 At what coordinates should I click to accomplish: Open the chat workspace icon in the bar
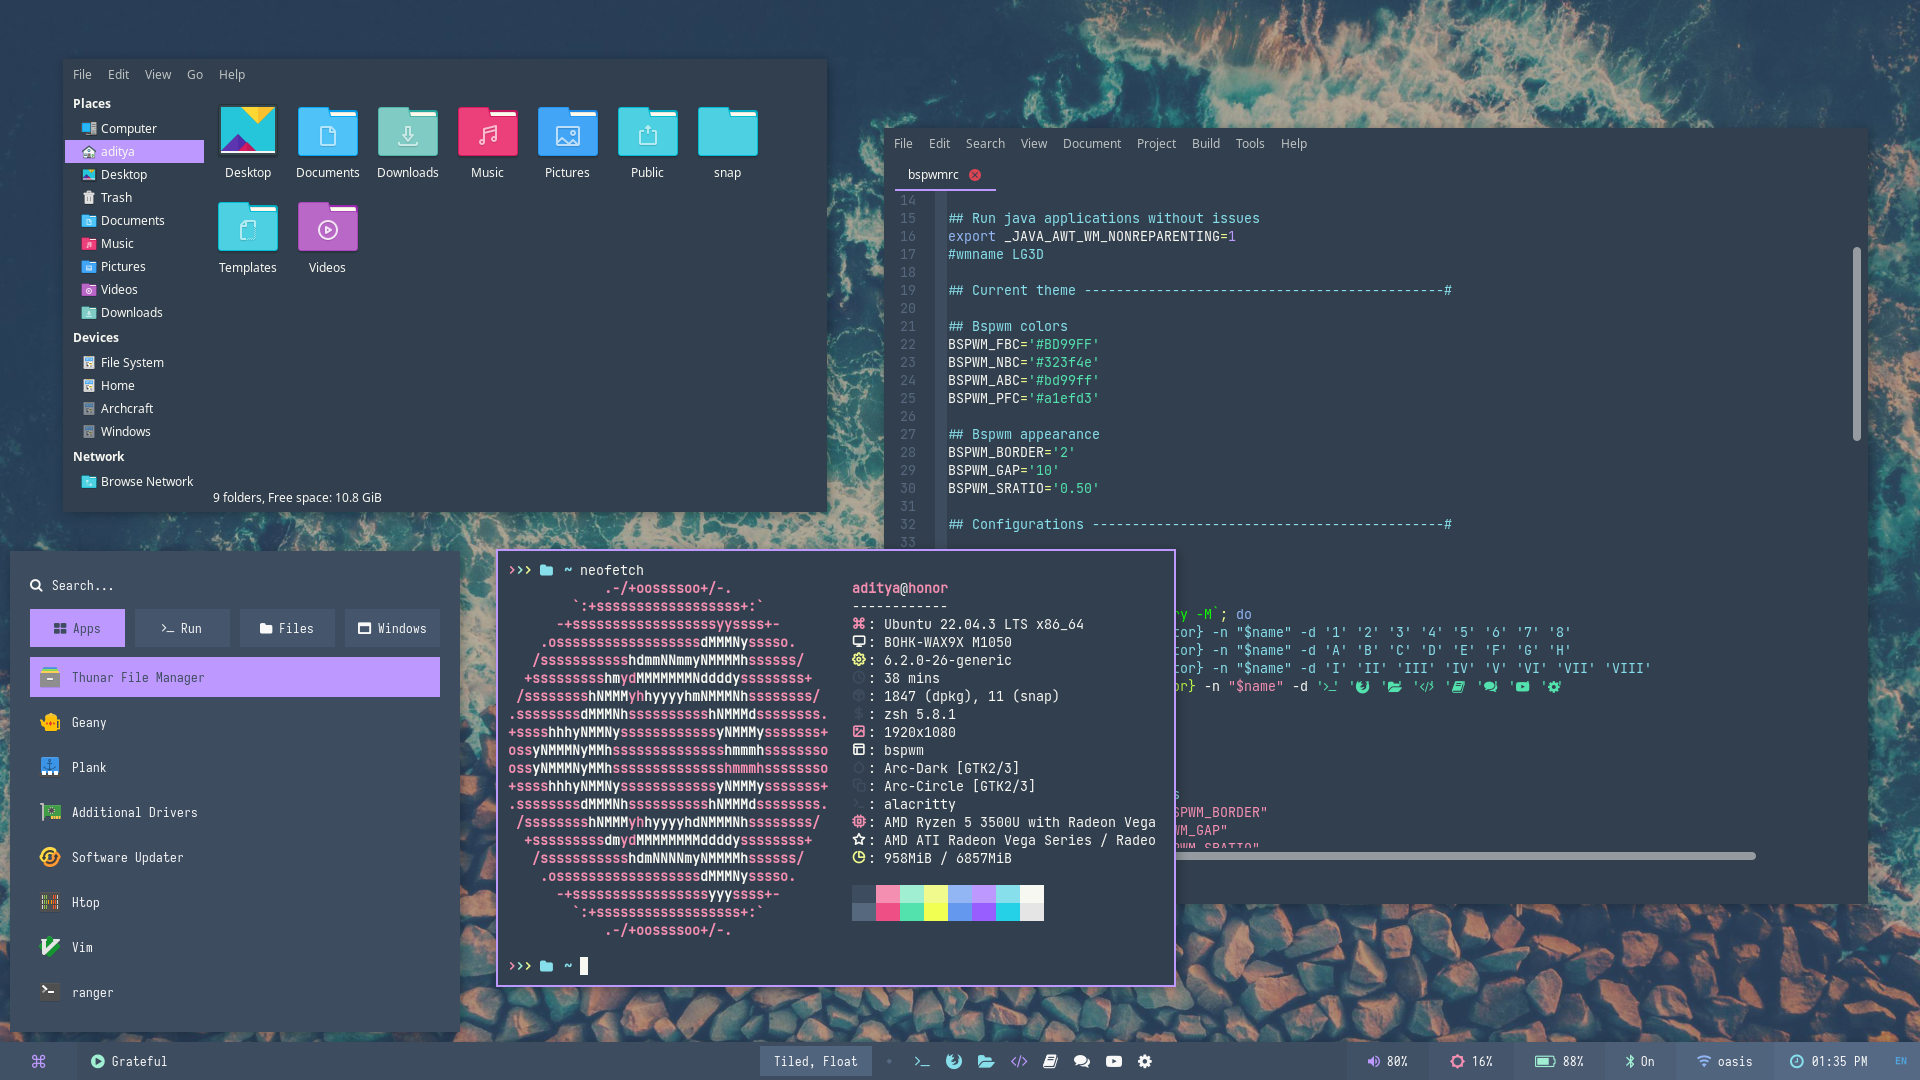pos(1082,1061)
